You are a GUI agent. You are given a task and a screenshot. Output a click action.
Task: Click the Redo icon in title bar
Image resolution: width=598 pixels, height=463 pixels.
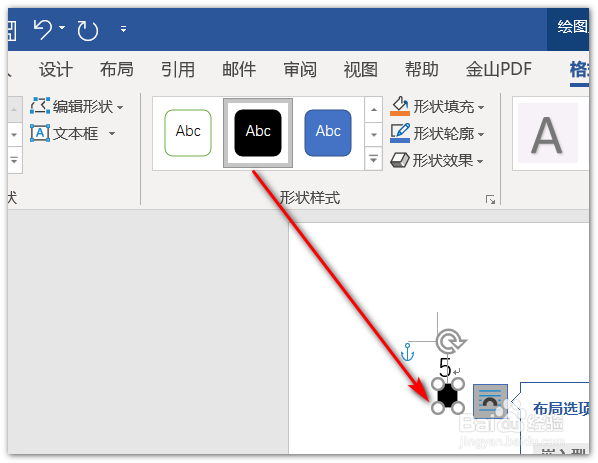pos(88,30)
